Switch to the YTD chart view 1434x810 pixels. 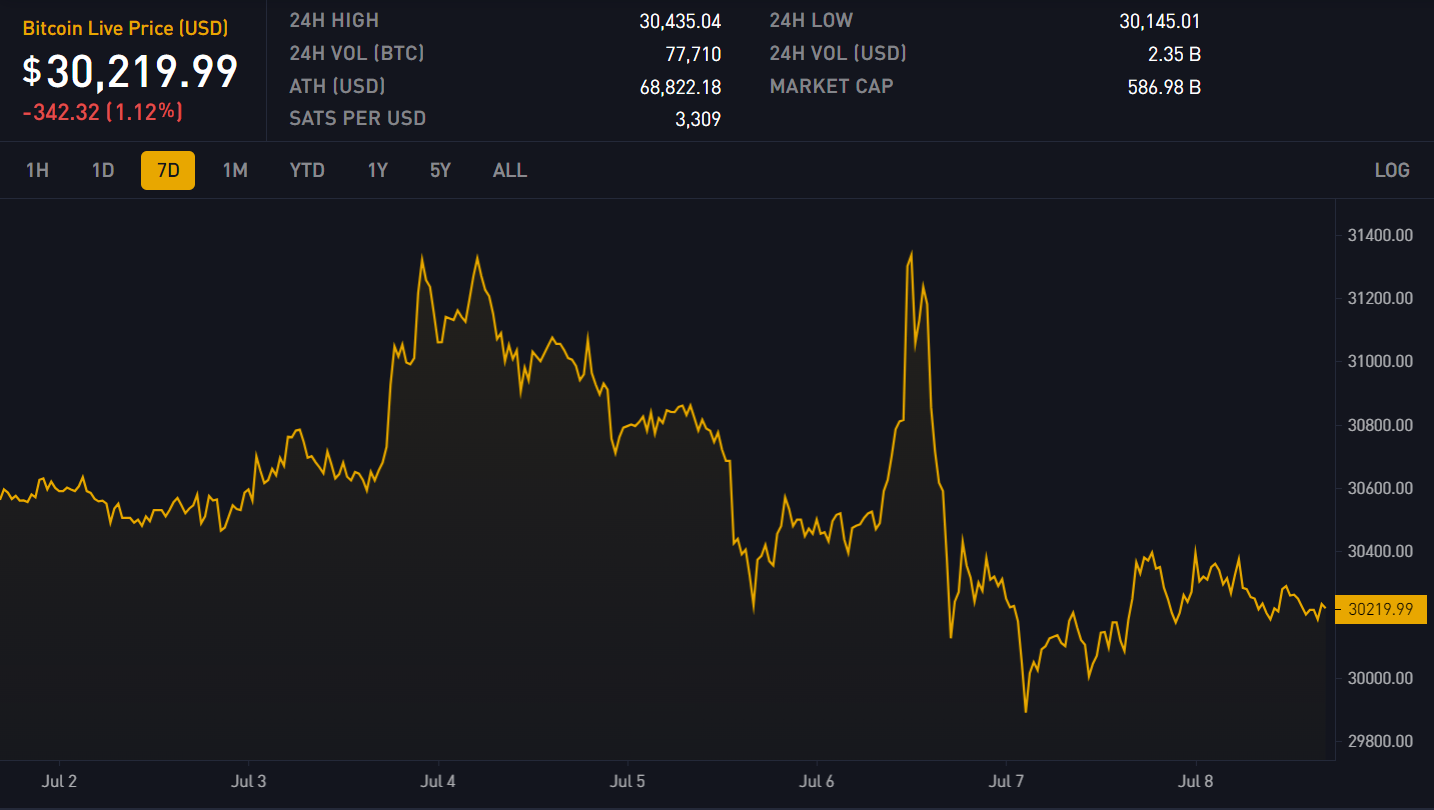coord(307,170)
